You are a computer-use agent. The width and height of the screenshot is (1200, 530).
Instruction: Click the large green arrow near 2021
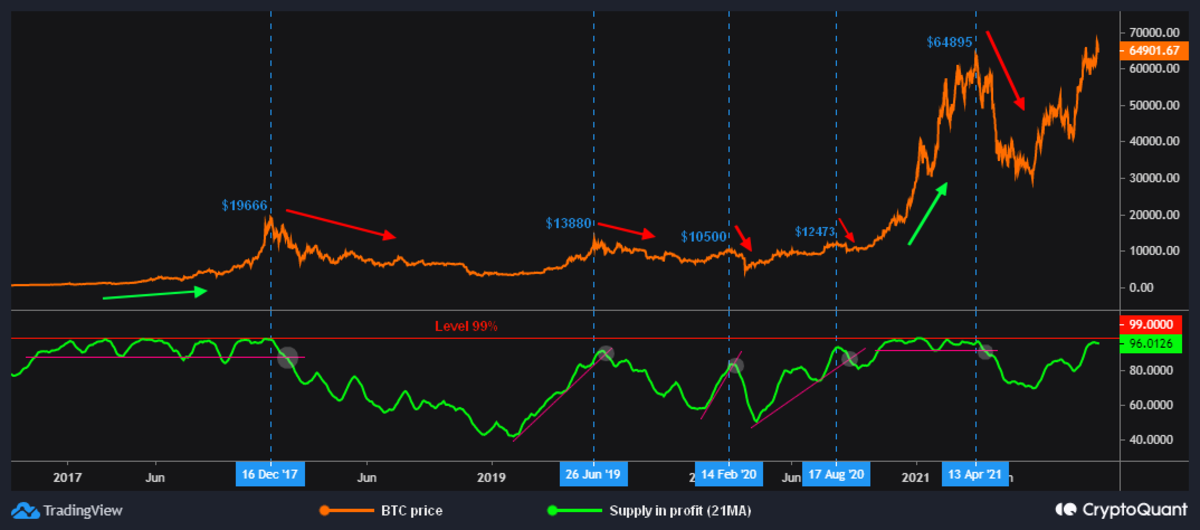pos(927,214)
